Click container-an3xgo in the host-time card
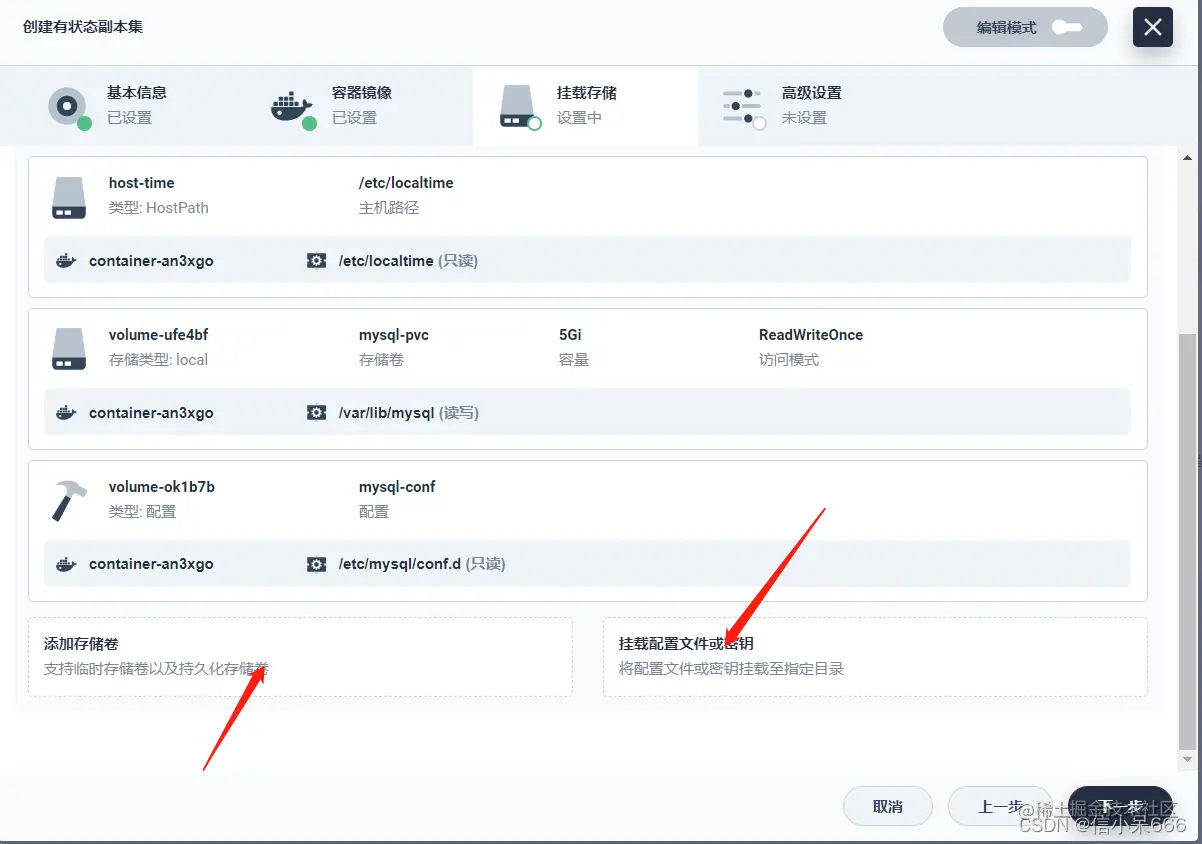Screen dimensions: 1202x844 tap(151, 261)
